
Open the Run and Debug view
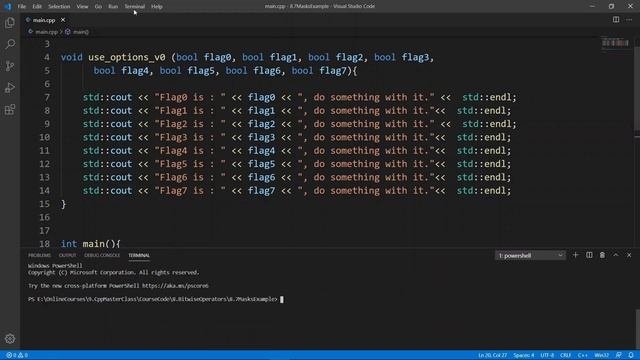click(x=10, y=88)
